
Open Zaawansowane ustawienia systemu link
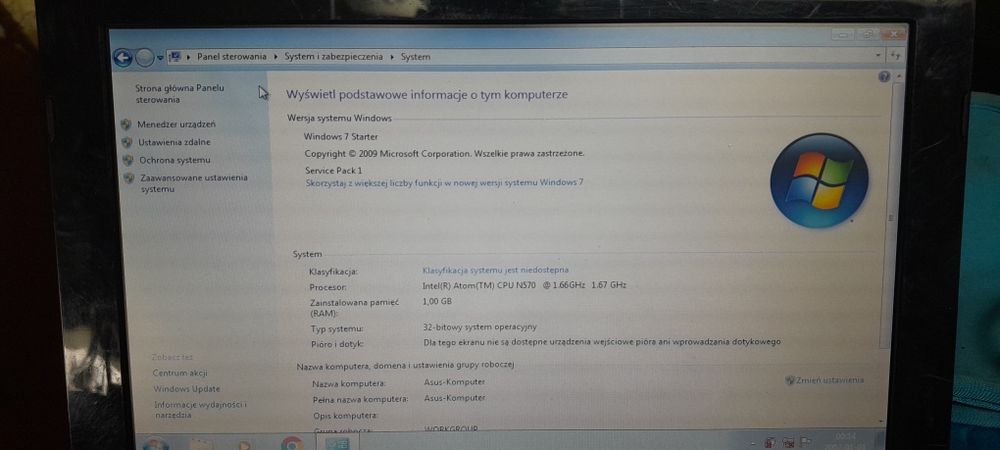pos(194,184)
